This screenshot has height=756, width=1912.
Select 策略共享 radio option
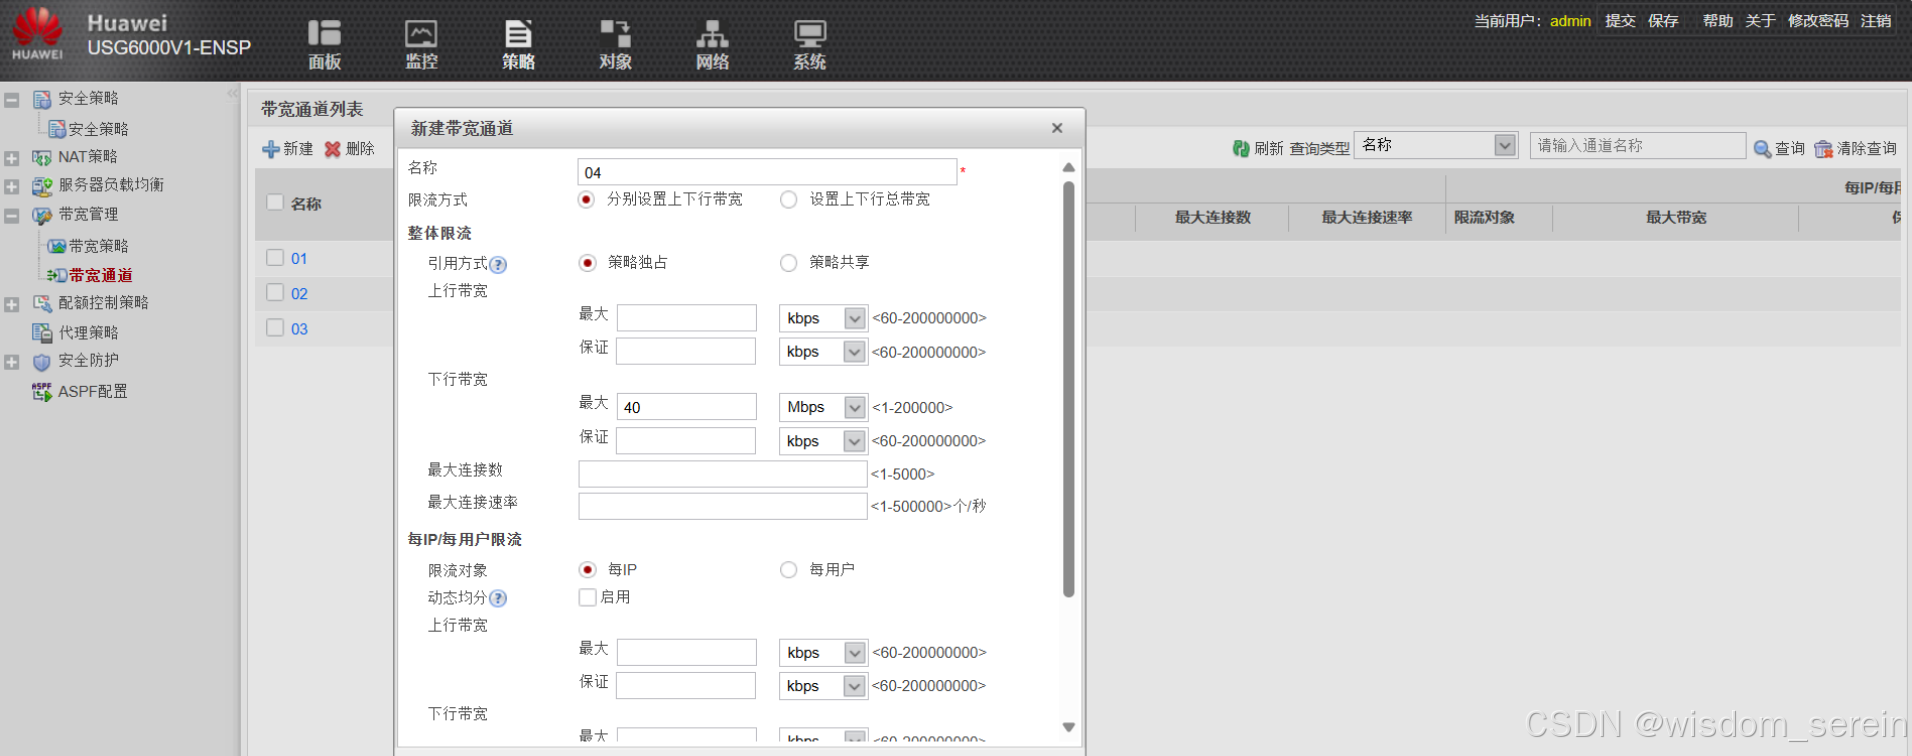tap(789, 262)
